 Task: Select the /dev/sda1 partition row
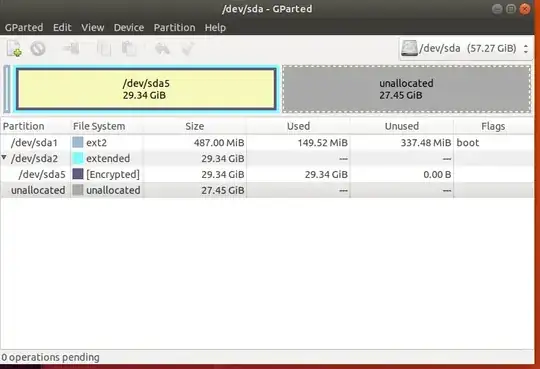pyautogui.click(x=267, y=143)
